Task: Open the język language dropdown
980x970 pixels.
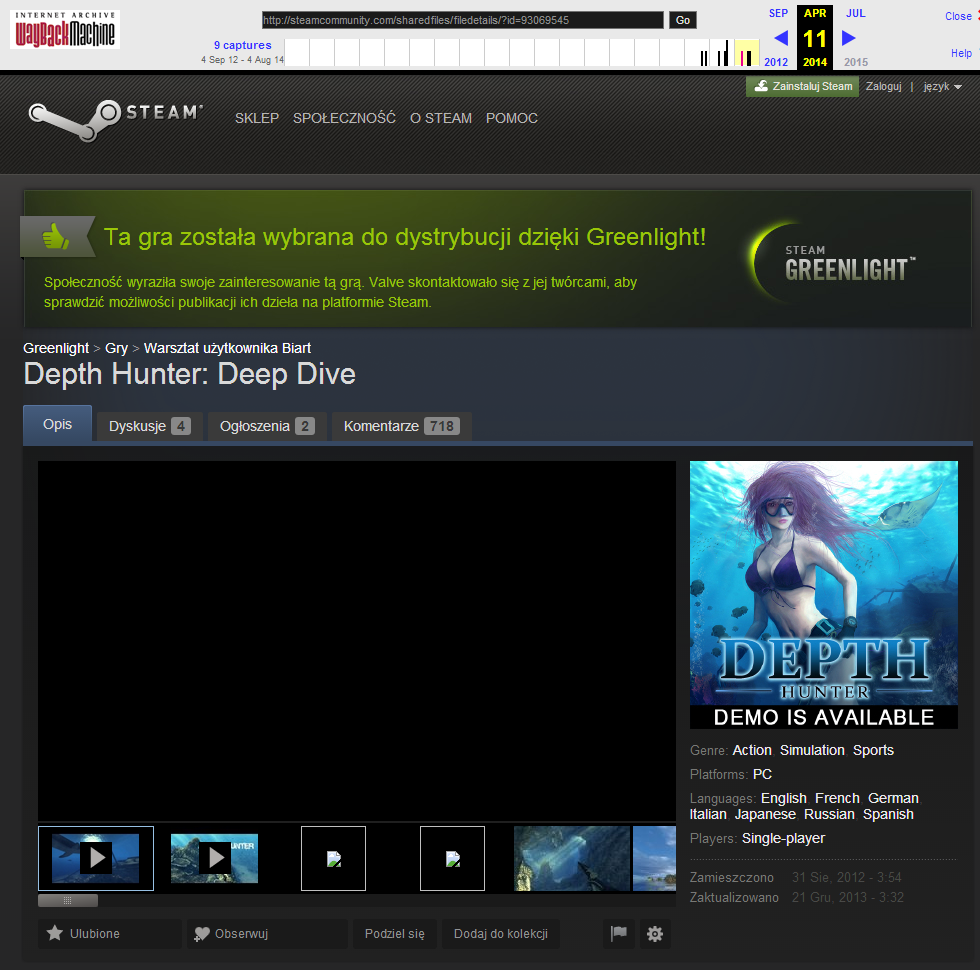Action: (942, 86)
